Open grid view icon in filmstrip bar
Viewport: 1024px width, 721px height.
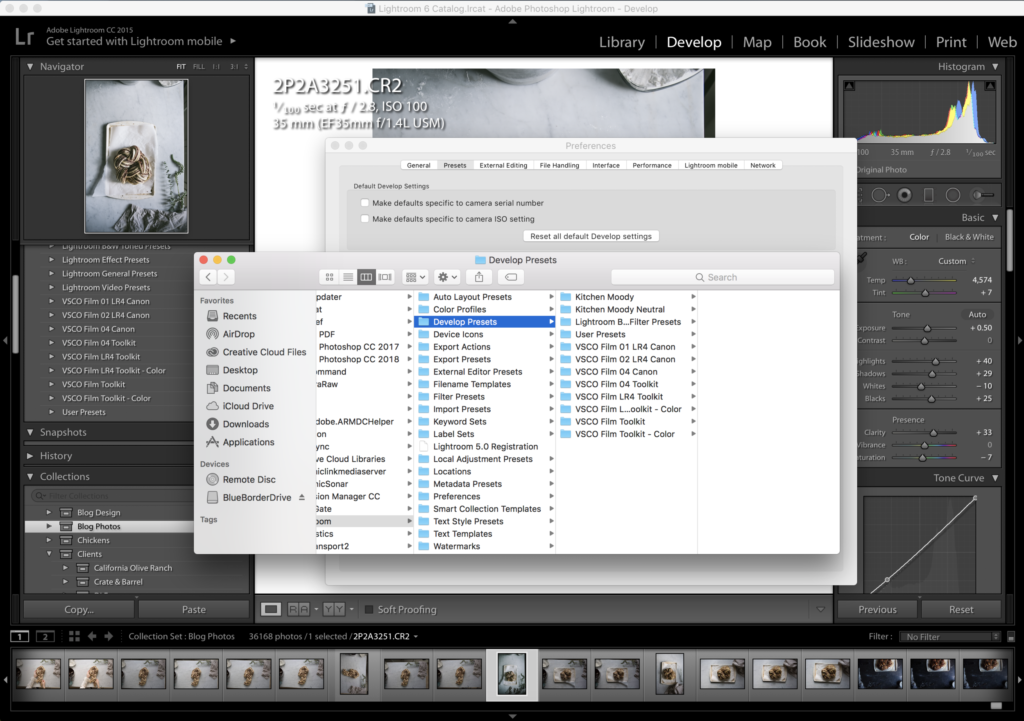pos(74,636)
